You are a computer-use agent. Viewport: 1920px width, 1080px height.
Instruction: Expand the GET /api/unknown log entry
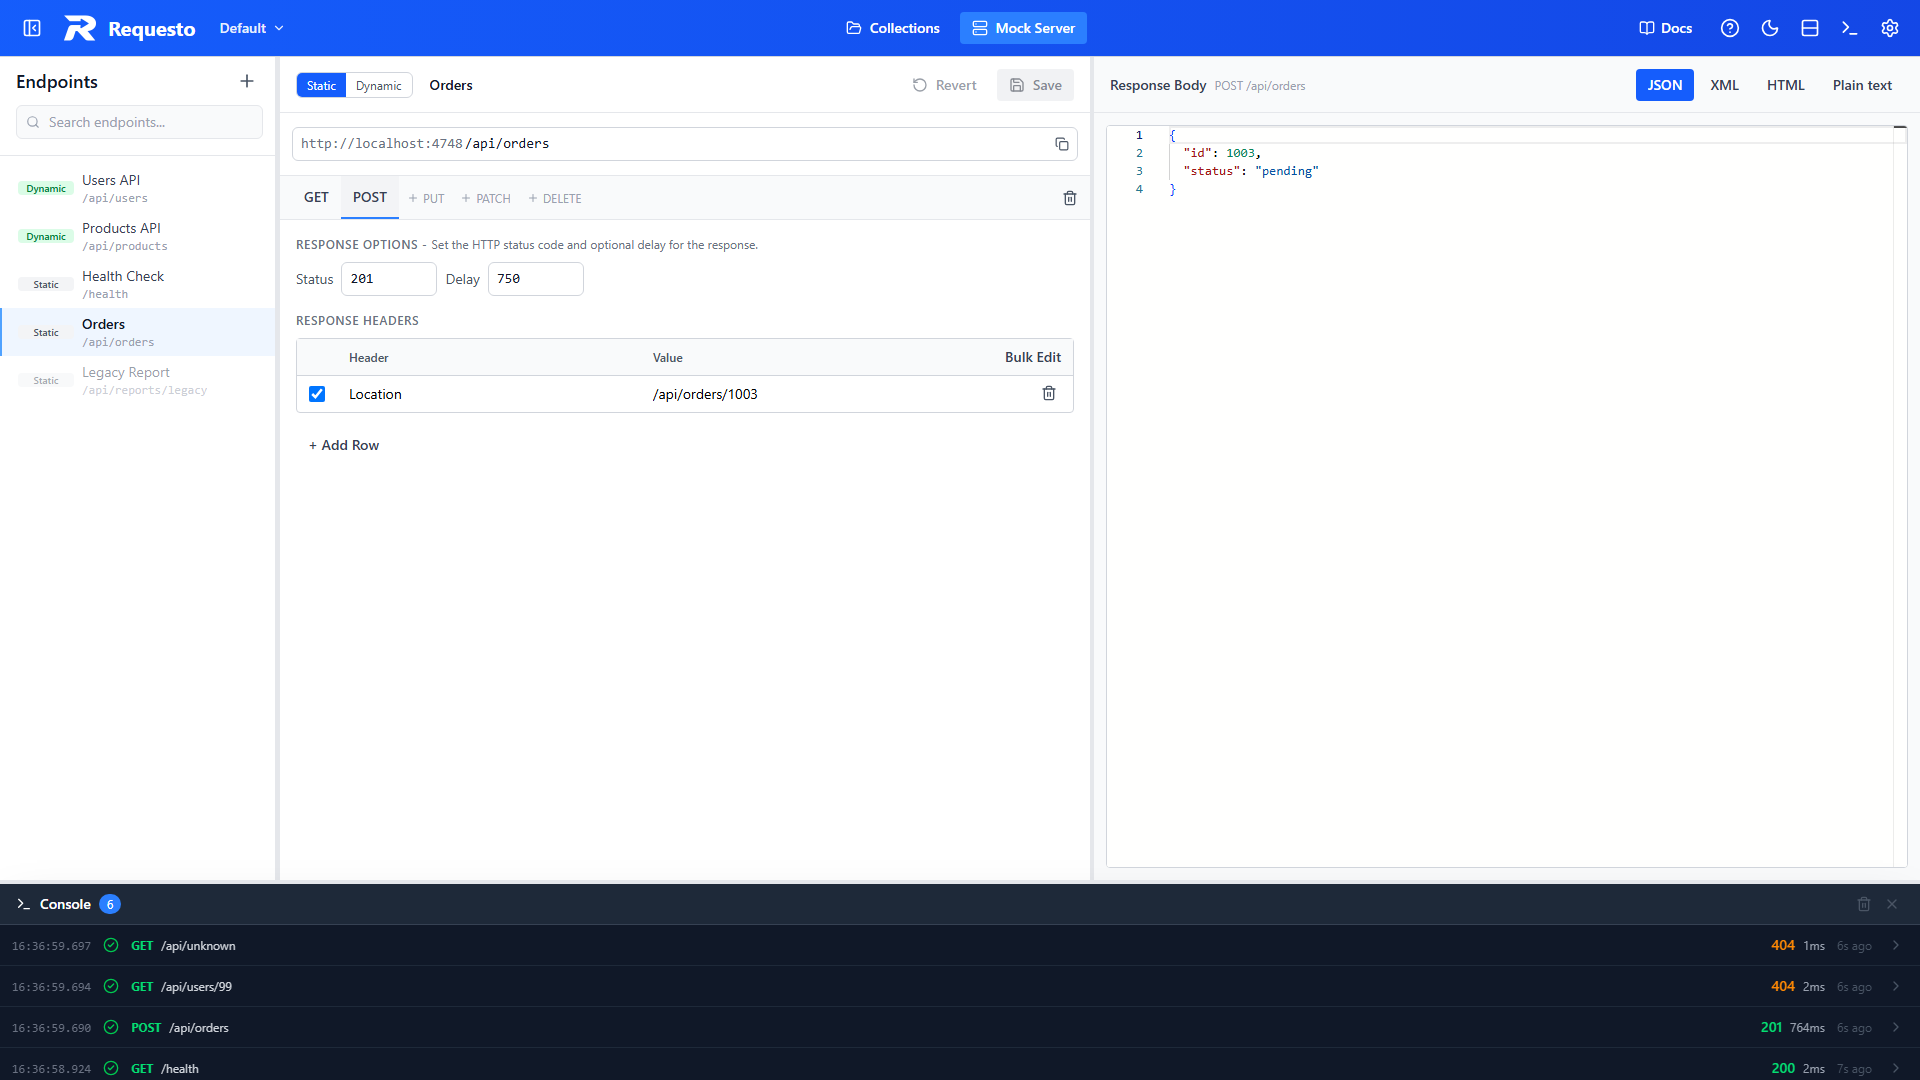pos(1896,946)
